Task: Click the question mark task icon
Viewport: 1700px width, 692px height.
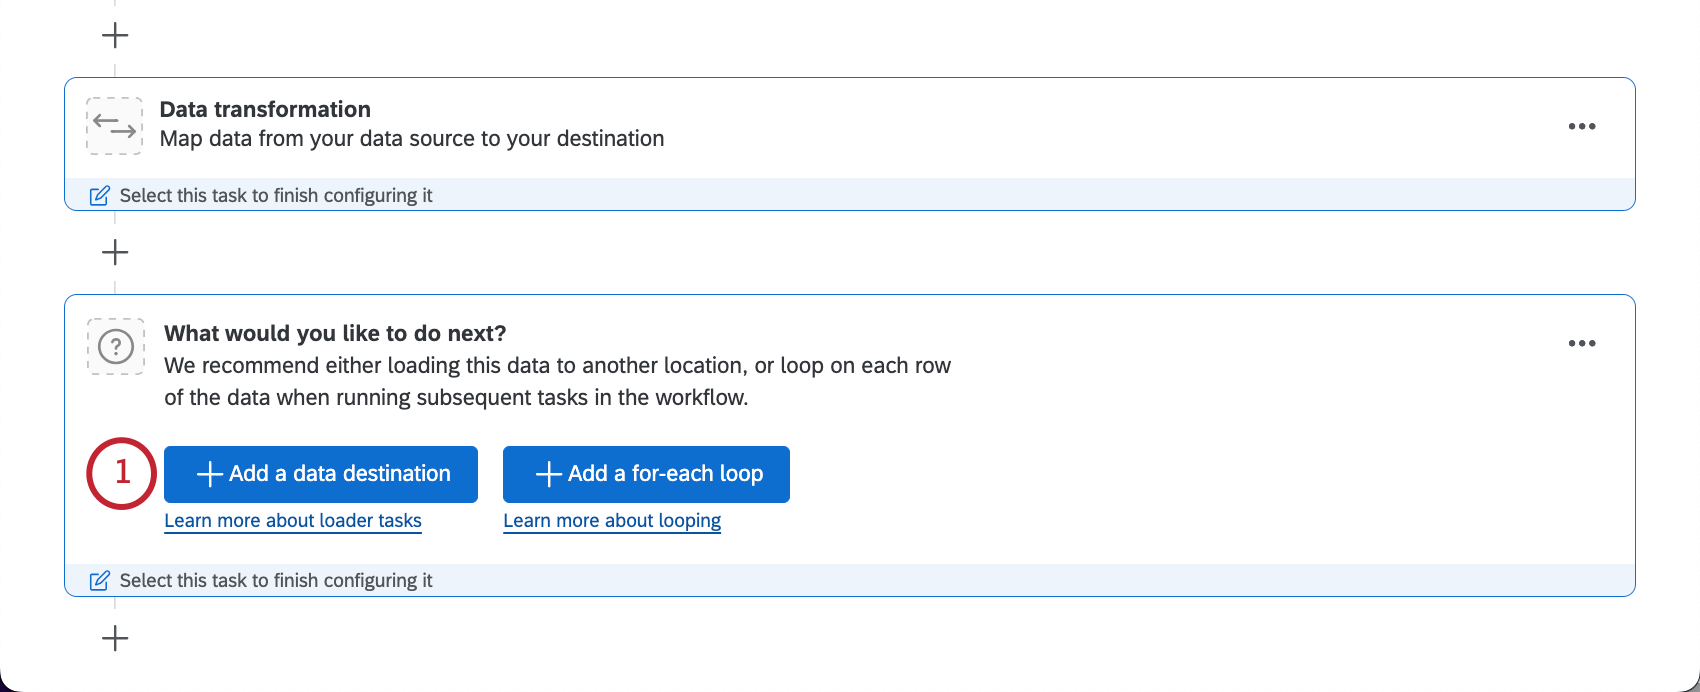Action: click(x=116, y=347)
